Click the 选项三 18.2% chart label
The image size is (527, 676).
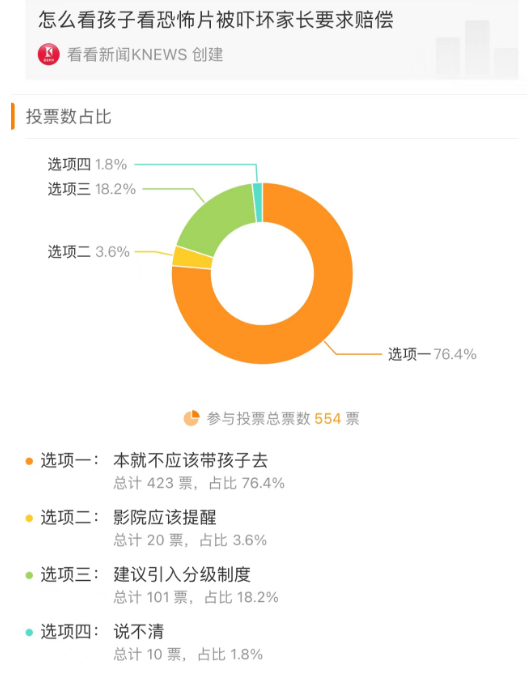point(91,189)
